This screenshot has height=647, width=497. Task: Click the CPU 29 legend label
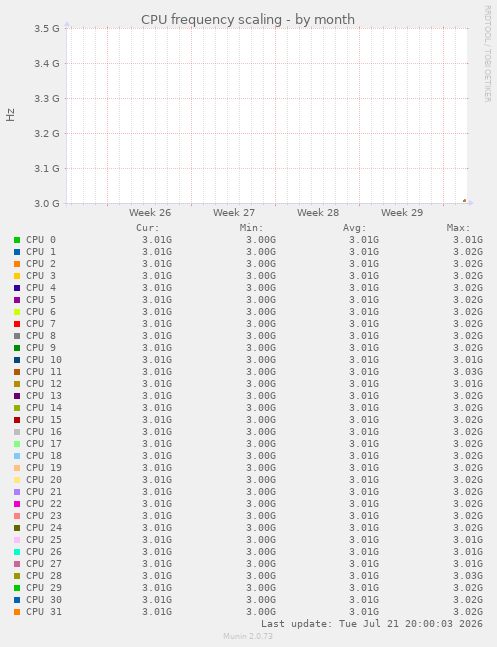(44, 588)
